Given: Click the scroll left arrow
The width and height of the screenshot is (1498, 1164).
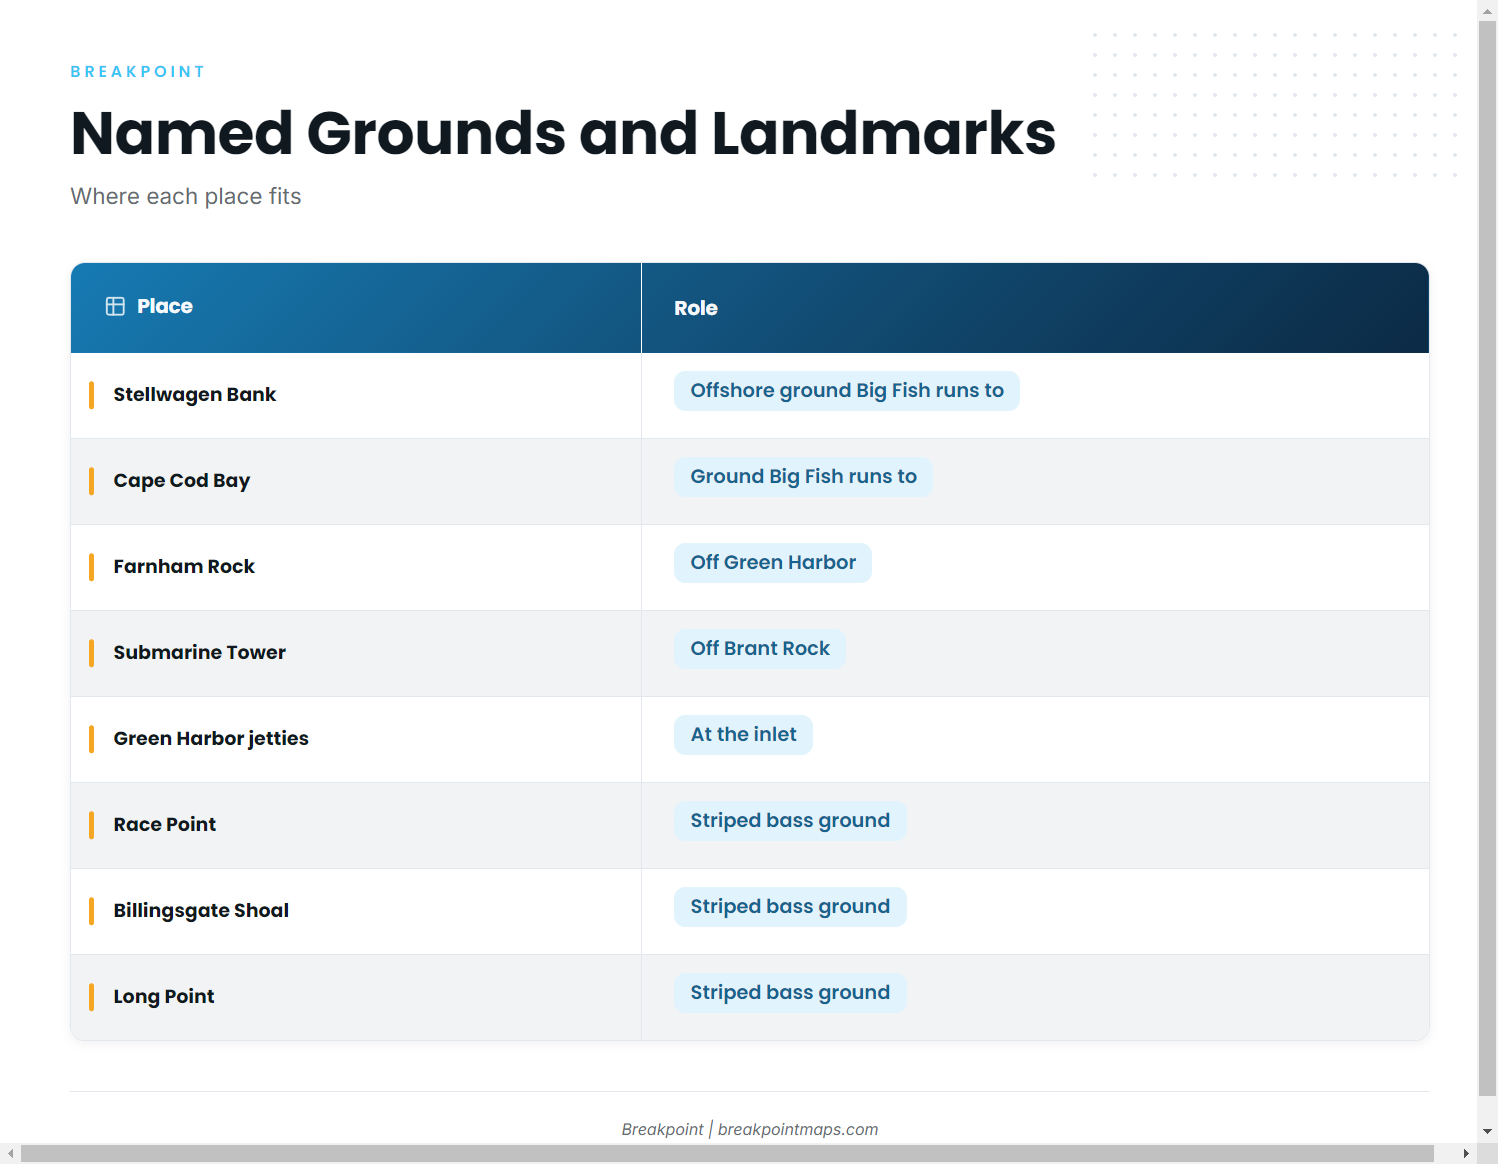Looking at the screenshot, I should (10, 1154).
